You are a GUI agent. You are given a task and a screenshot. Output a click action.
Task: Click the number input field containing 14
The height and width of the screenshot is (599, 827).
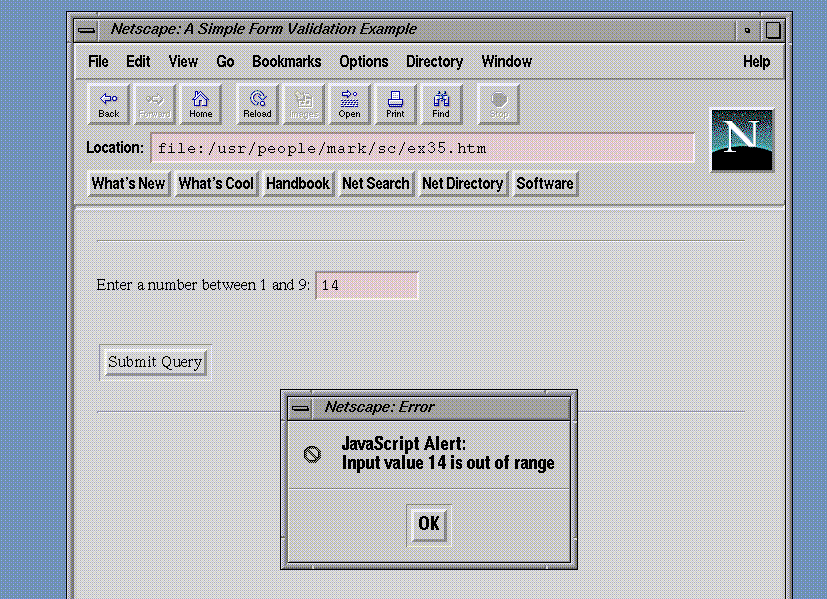[x=366, y=286]
